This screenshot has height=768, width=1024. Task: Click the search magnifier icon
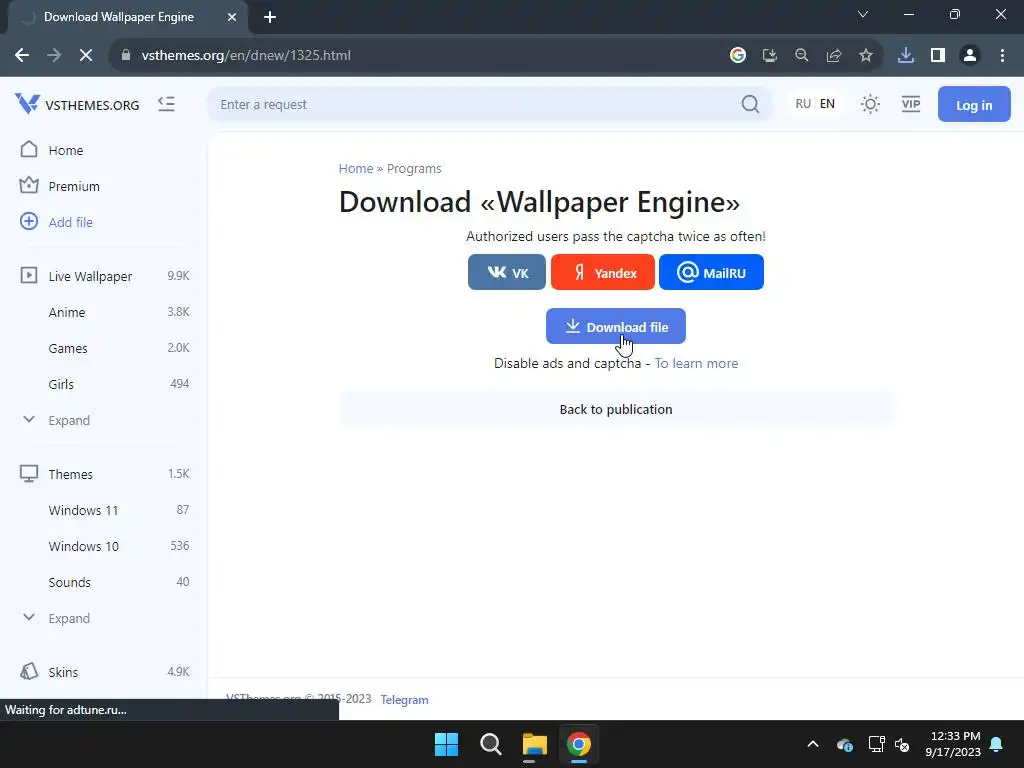click(x=750, y=104)
